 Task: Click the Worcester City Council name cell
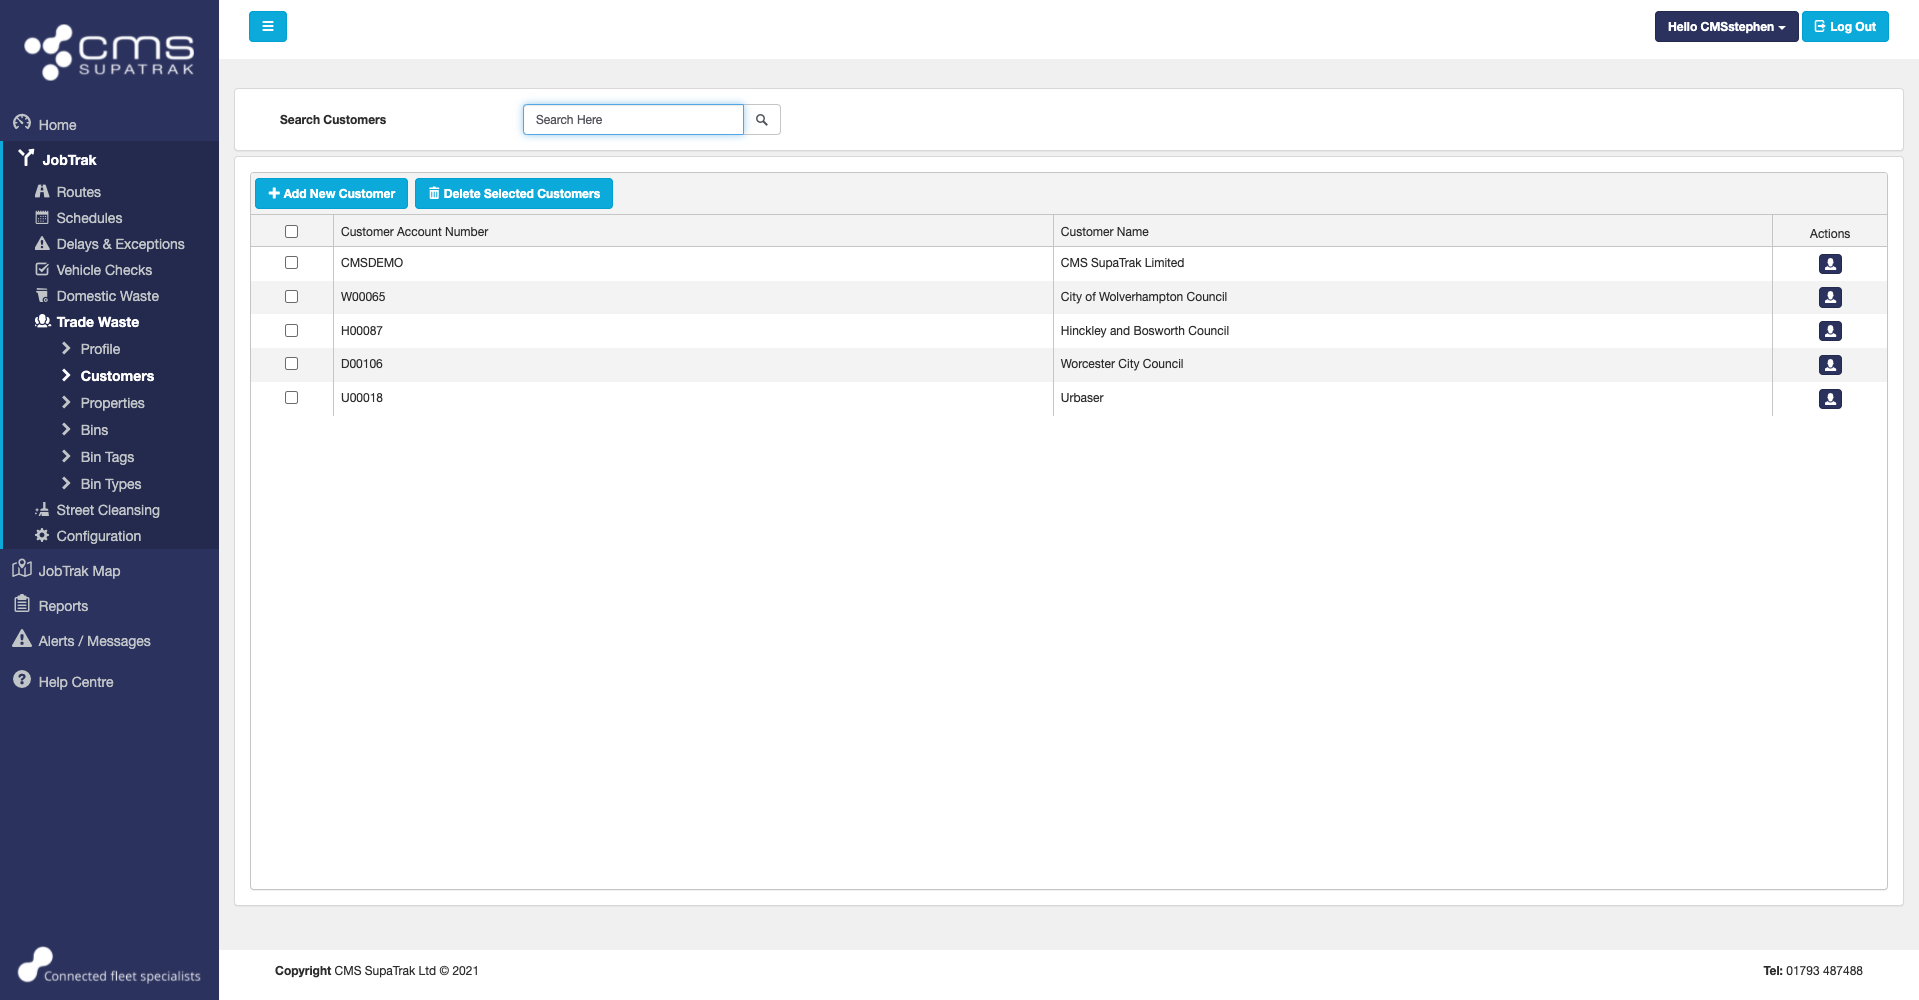[x=1413, y=364]
